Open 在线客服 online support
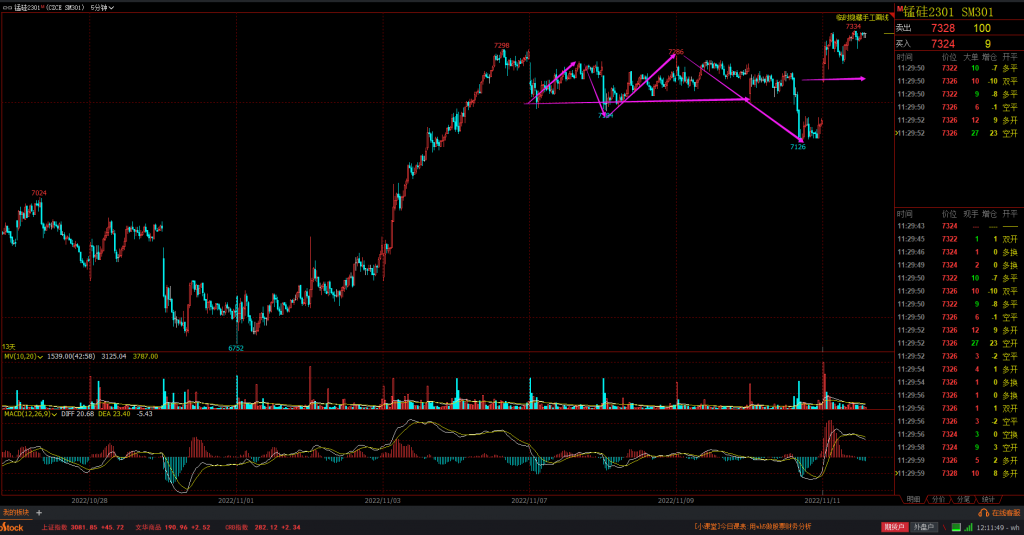This screenshot has width=1024, height=535. (1004, 512)
